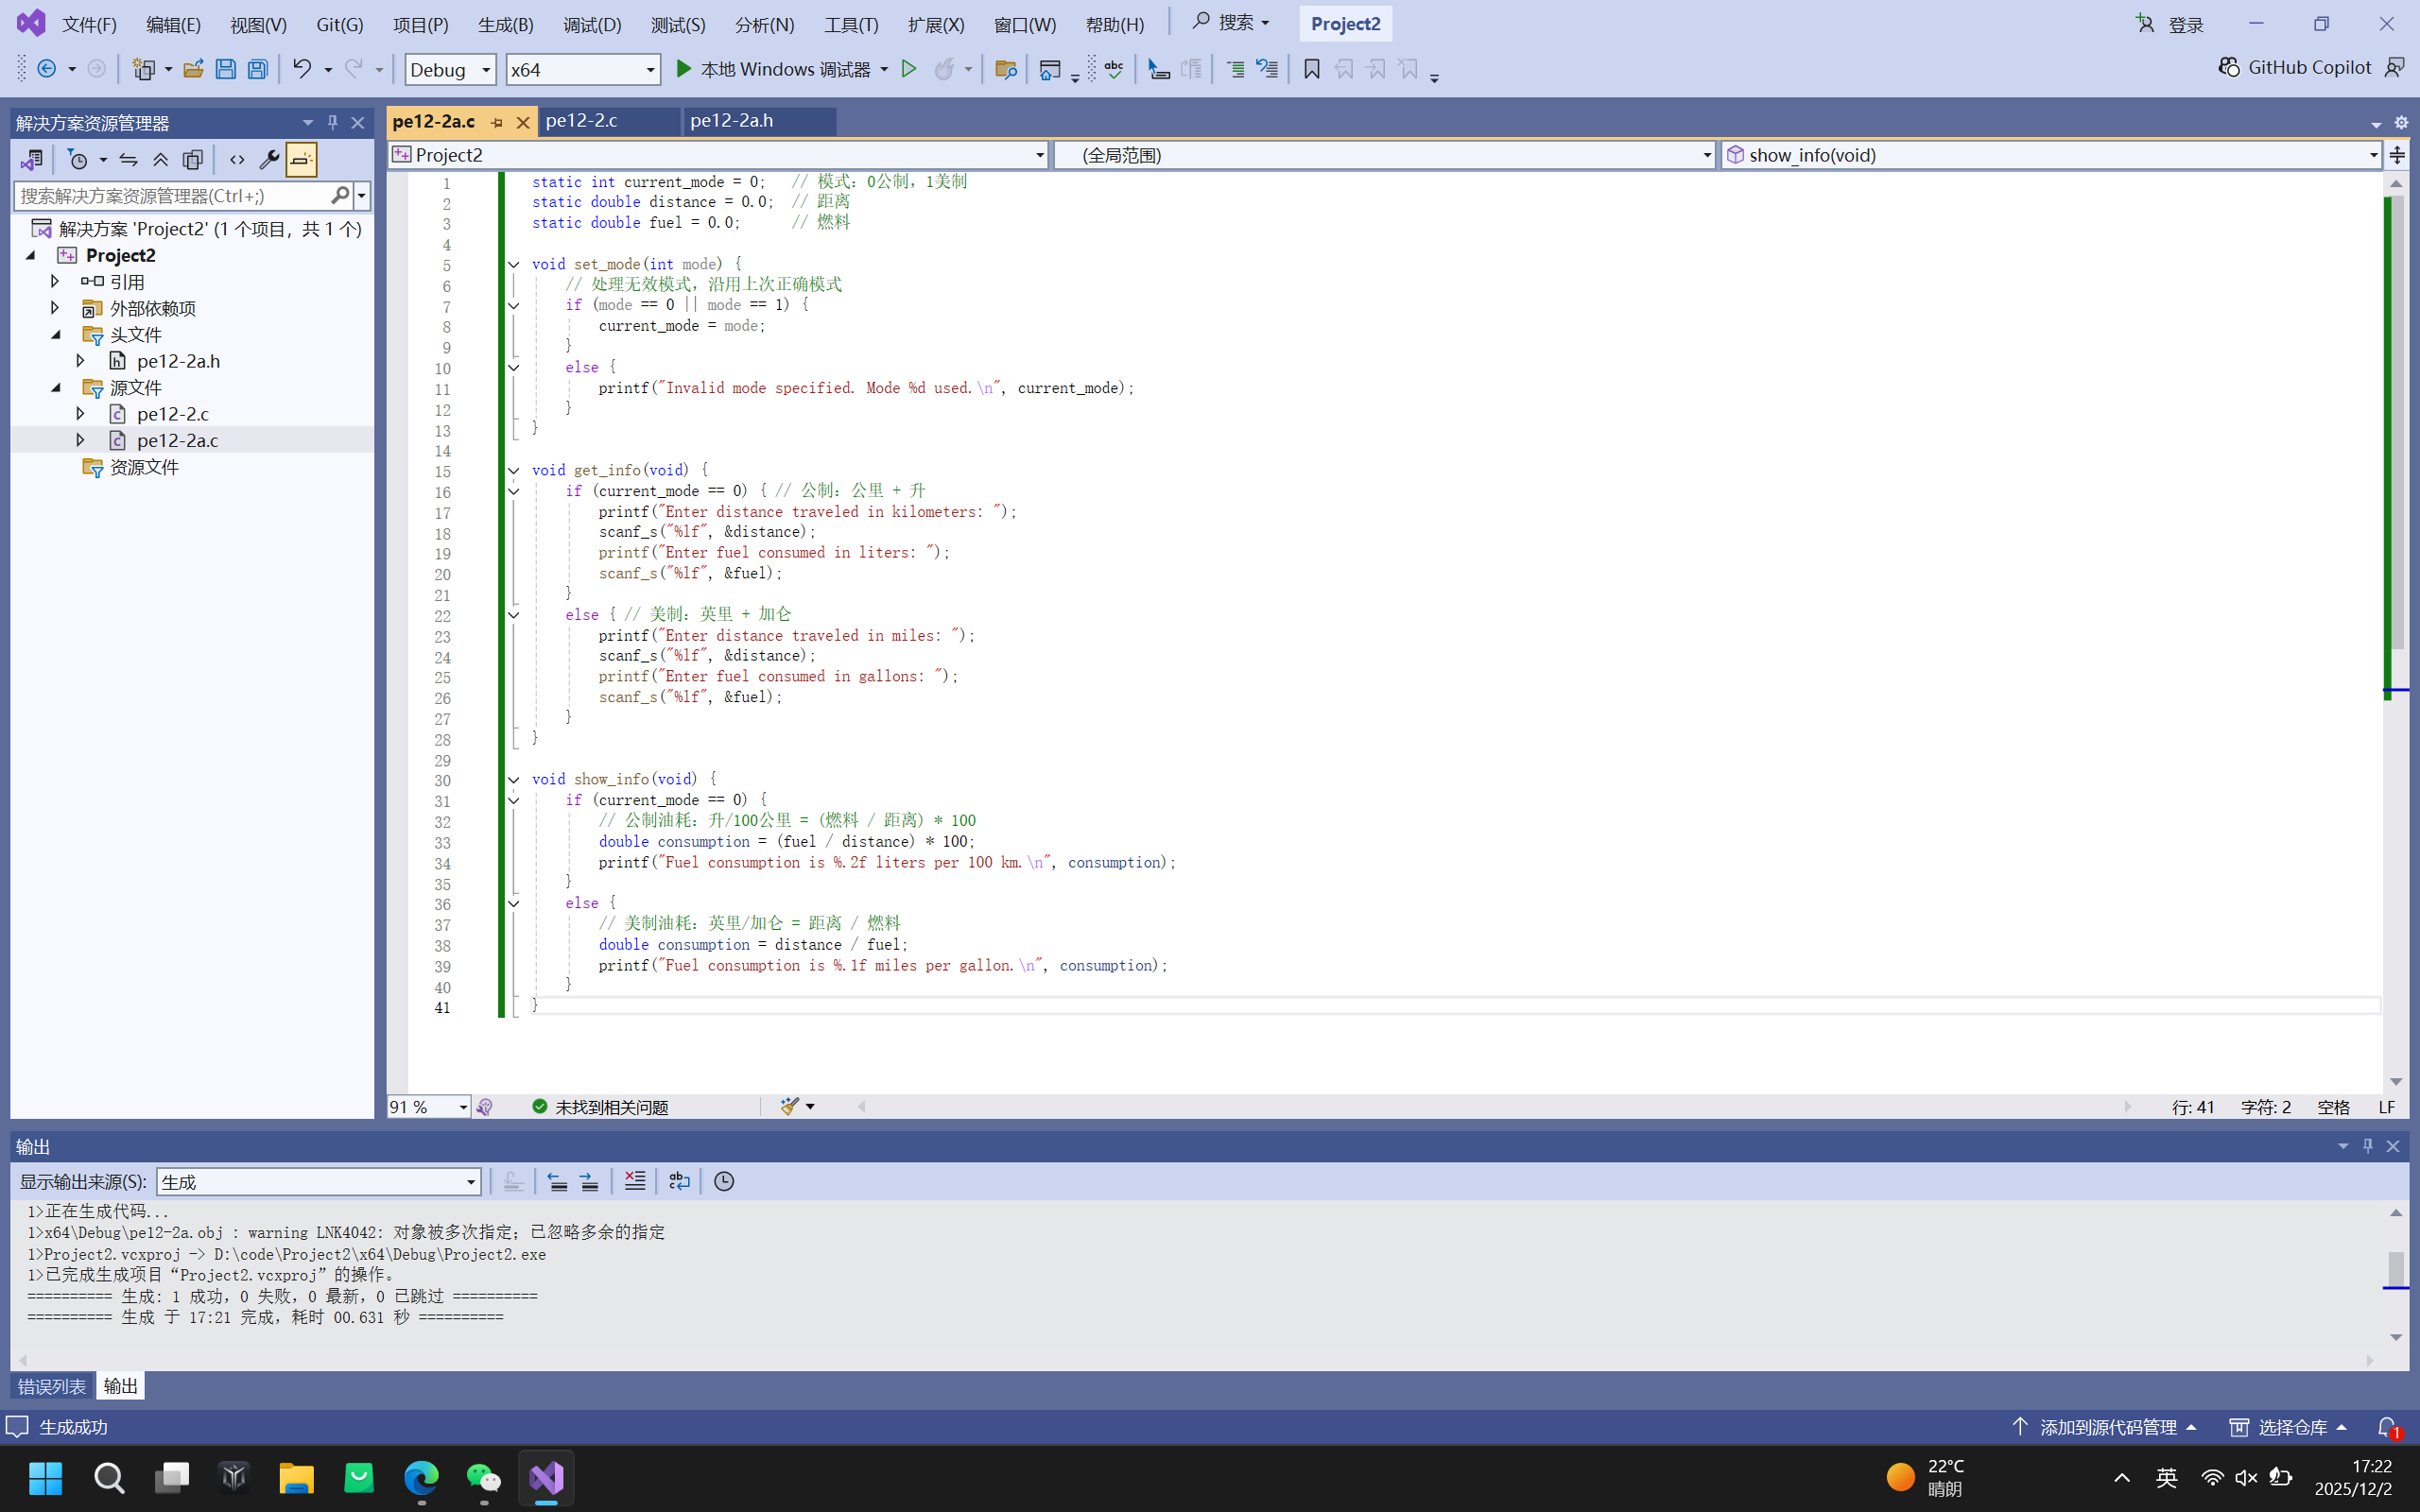
Task: Click 添加到源代码管理 in the status bar
Action: tap(2106, 1427)
